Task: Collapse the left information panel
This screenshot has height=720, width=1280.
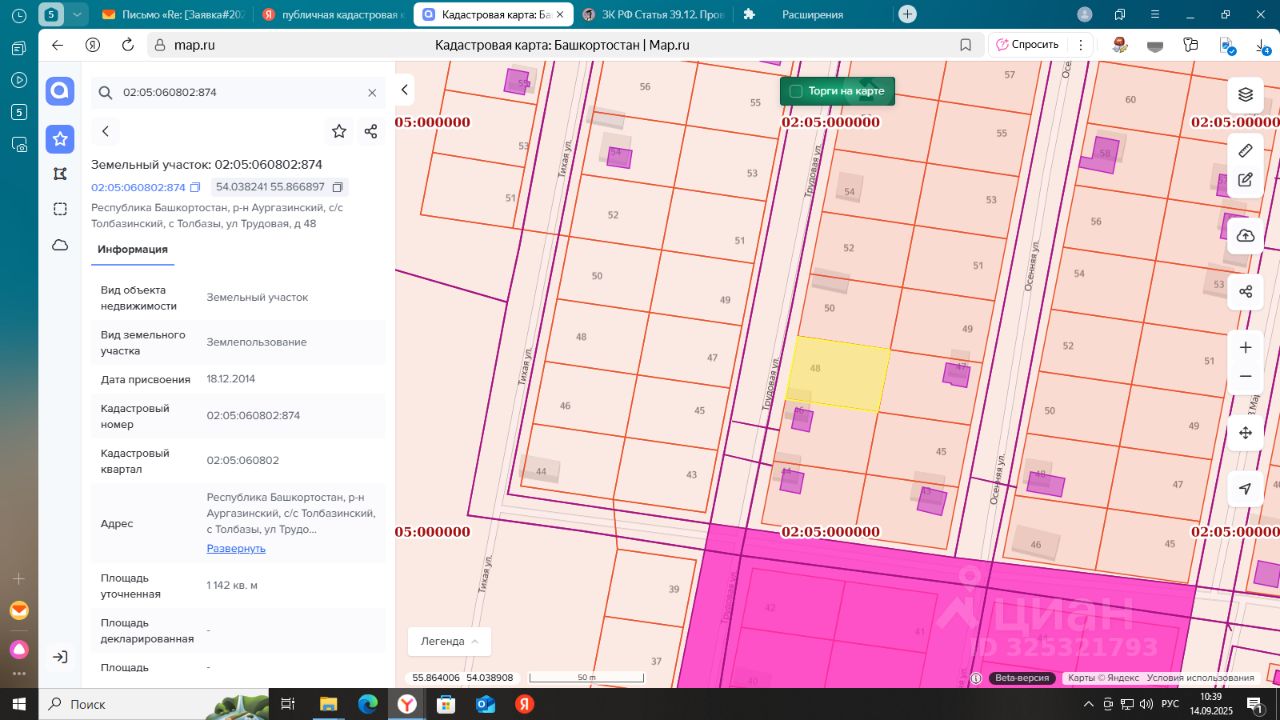Action: (x=404, y=90)
